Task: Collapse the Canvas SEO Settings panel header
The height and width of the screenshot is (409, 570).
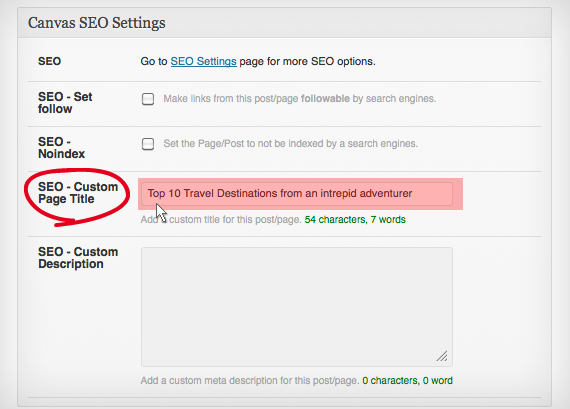Action: 284,23
